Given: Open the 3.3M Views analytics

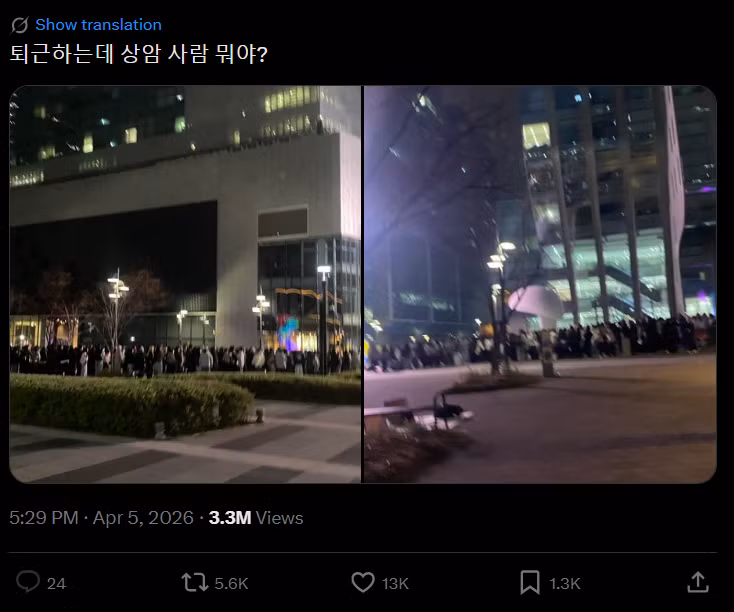Looking at the screenshot, I should (256, 518).
